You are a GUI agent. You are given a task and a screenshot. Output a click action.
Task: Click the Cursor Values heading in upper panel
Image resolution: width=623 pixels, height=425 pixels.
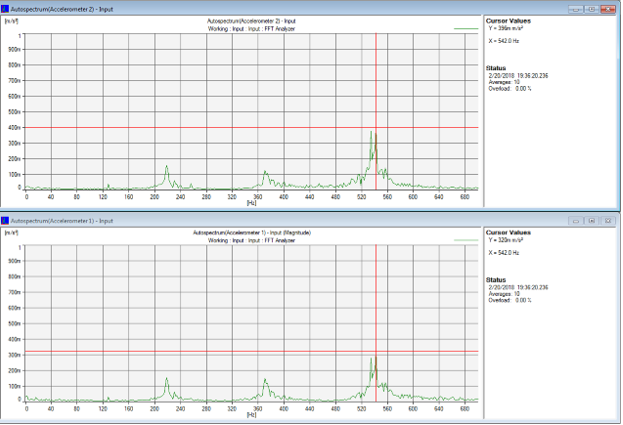pos(509,20)
